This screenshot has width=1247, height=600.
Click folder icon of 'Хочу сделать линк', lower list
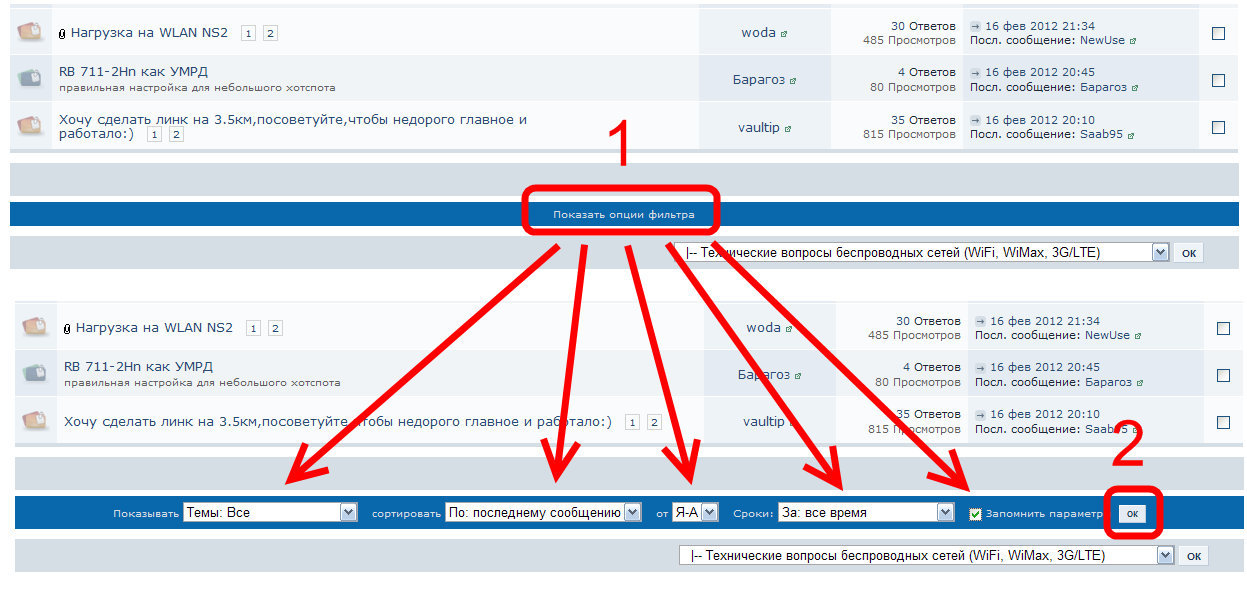(x=34, y=421)
